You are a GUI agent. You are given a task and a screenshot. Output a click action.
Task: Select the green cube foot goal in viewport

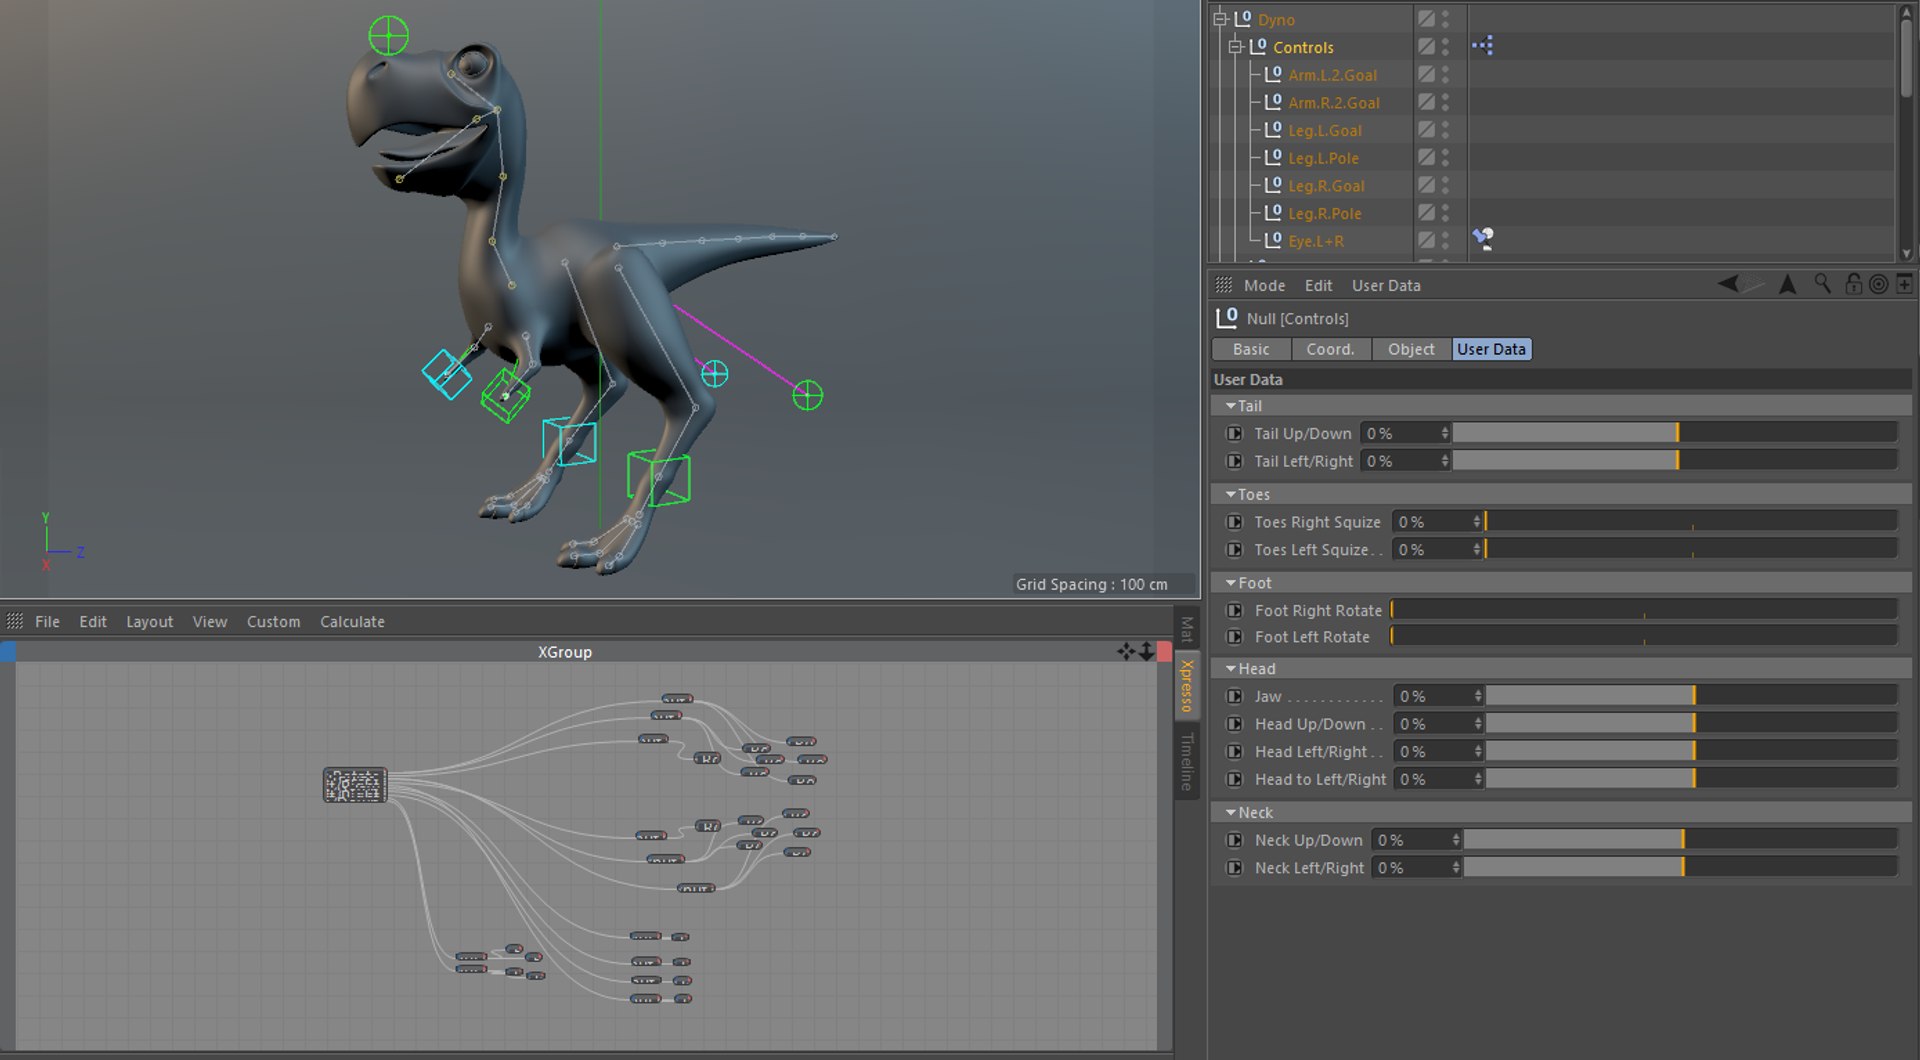point(659,478)
